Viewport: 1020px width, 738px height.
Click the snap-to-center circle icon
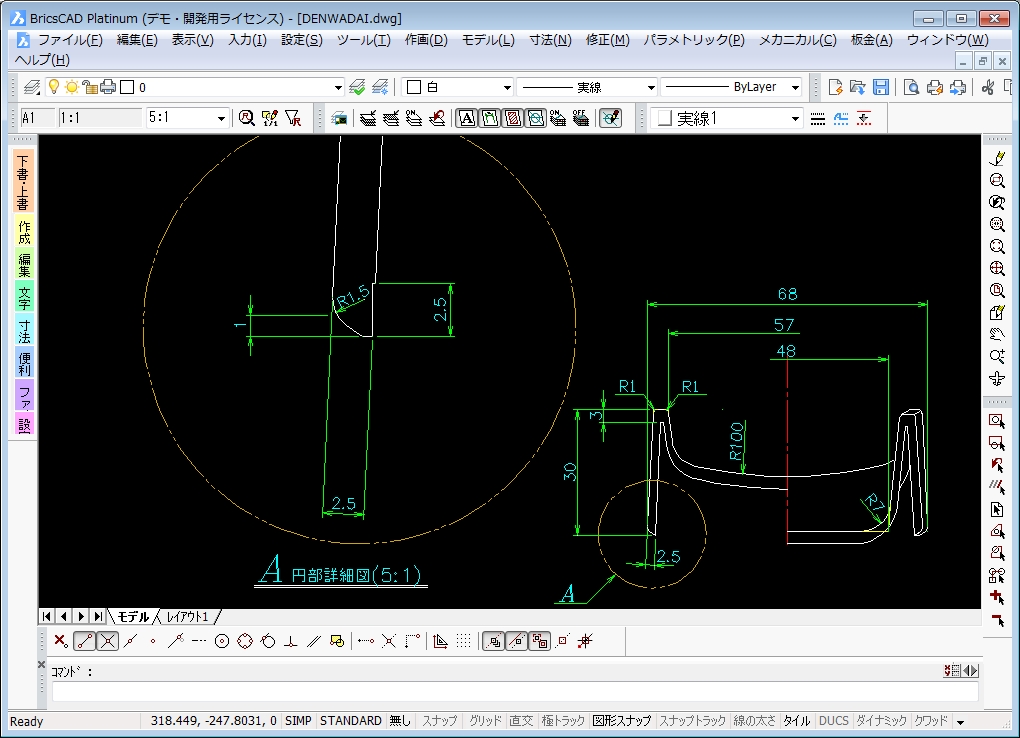222,641
